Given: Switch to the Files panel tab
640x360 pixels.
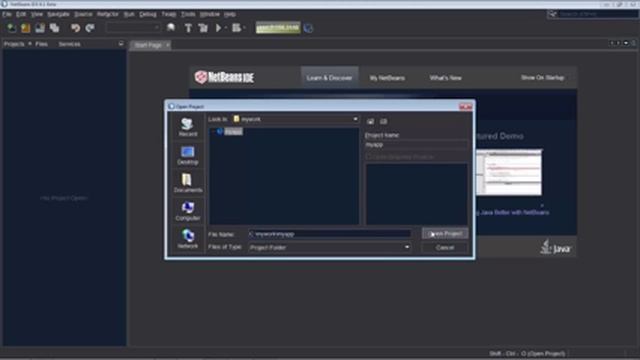Looking at the screenshot, I should [x=41, y=44].
